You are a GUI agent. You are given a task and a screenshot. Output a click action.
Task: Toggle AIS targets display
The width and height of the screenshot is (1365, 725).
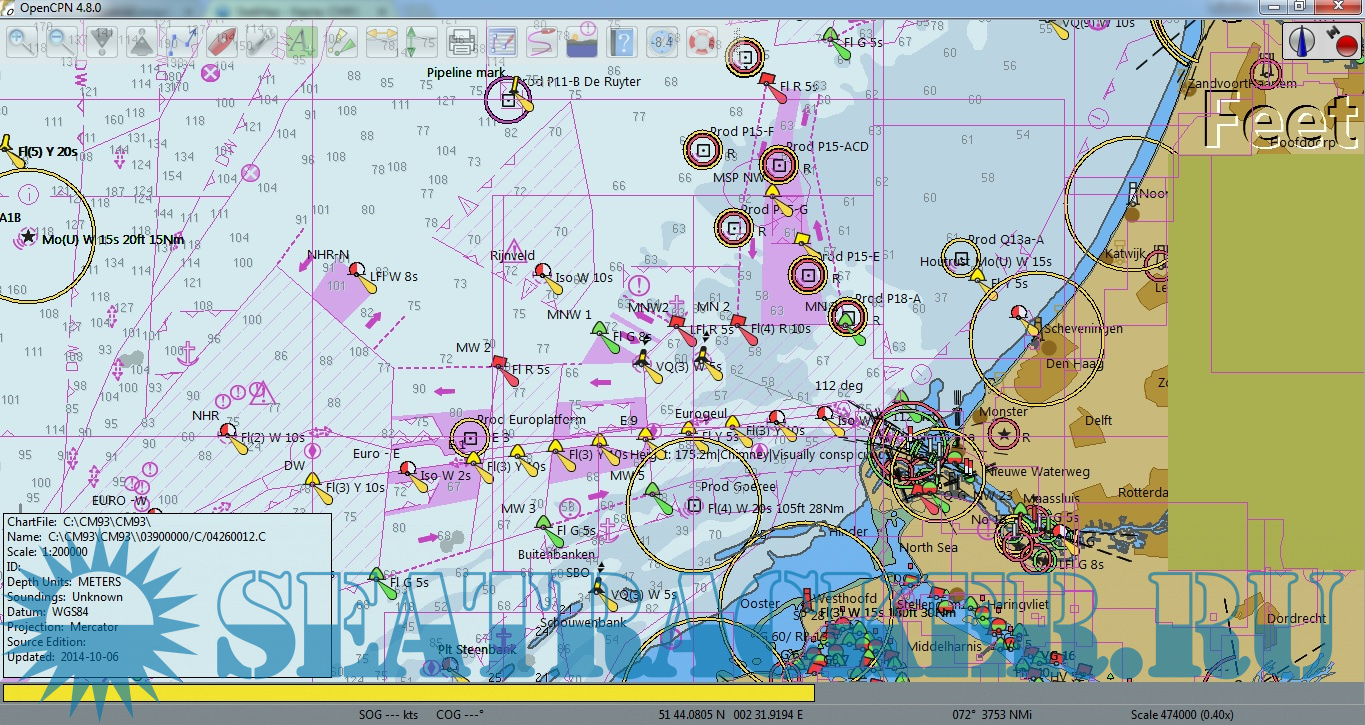341,43
